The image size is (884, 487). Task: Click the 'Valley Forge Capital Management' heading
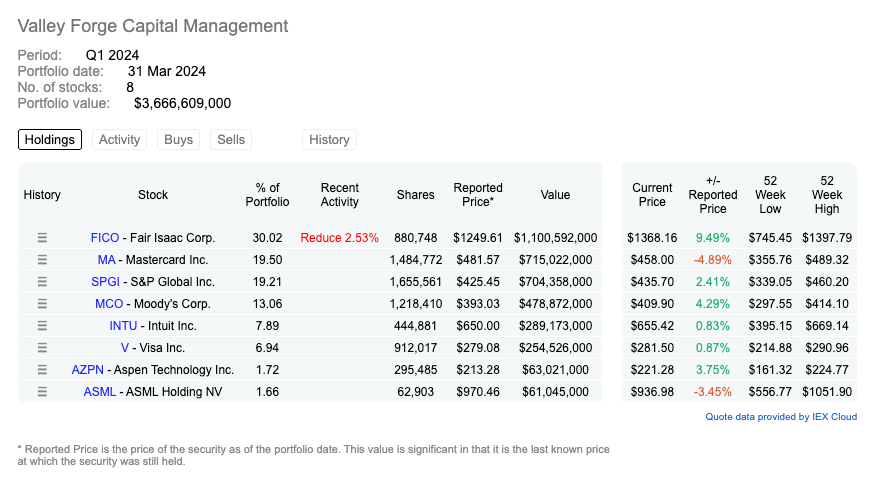point(153,26)
